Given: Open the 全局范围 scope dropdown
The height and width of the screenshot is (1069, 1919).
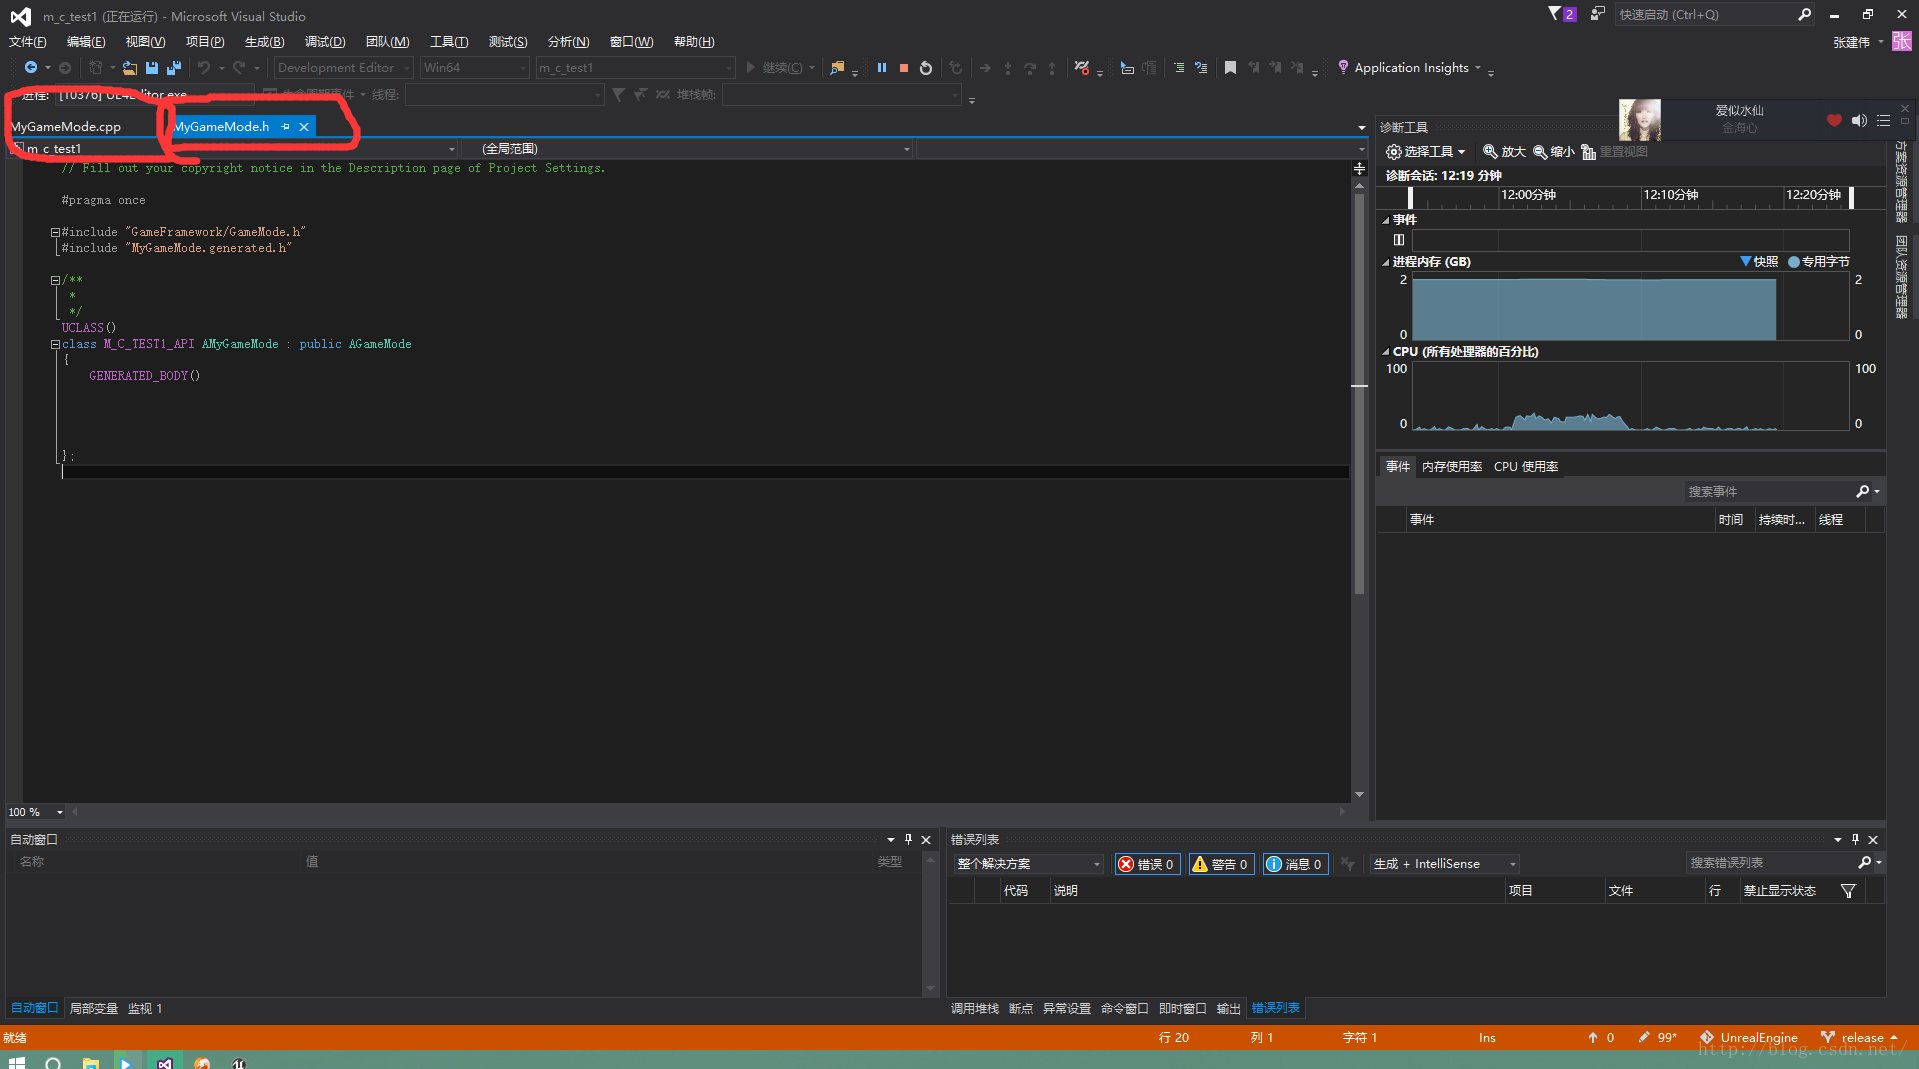Looking at the screenshot, I should click(688, 149).
